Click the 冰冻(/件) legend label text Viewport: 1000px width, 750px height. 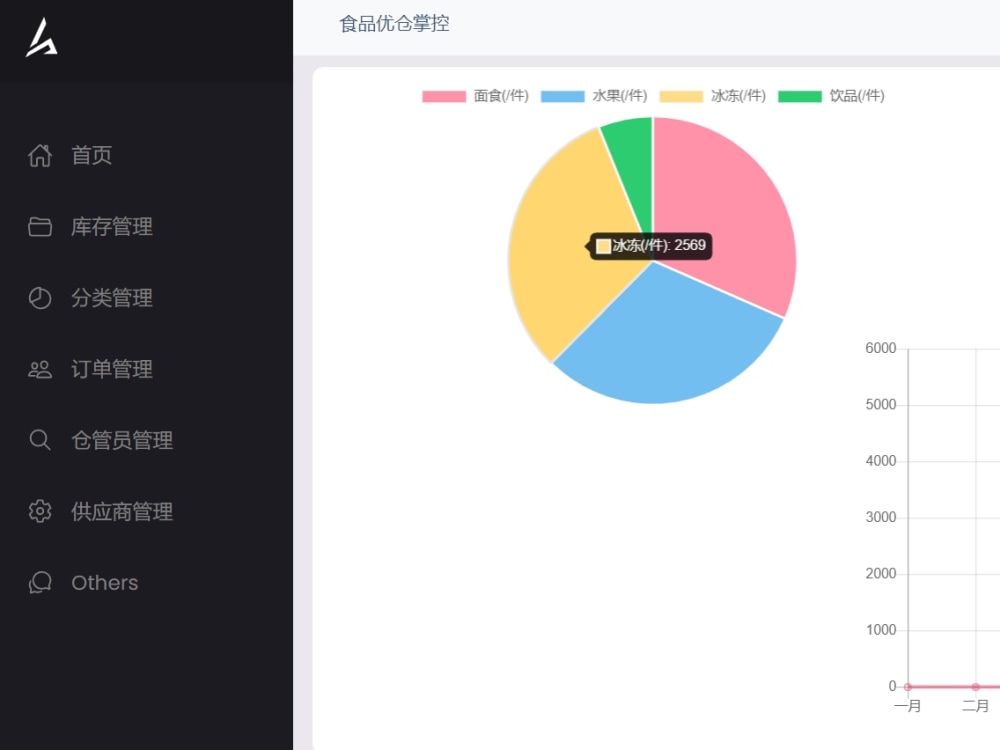739,96
